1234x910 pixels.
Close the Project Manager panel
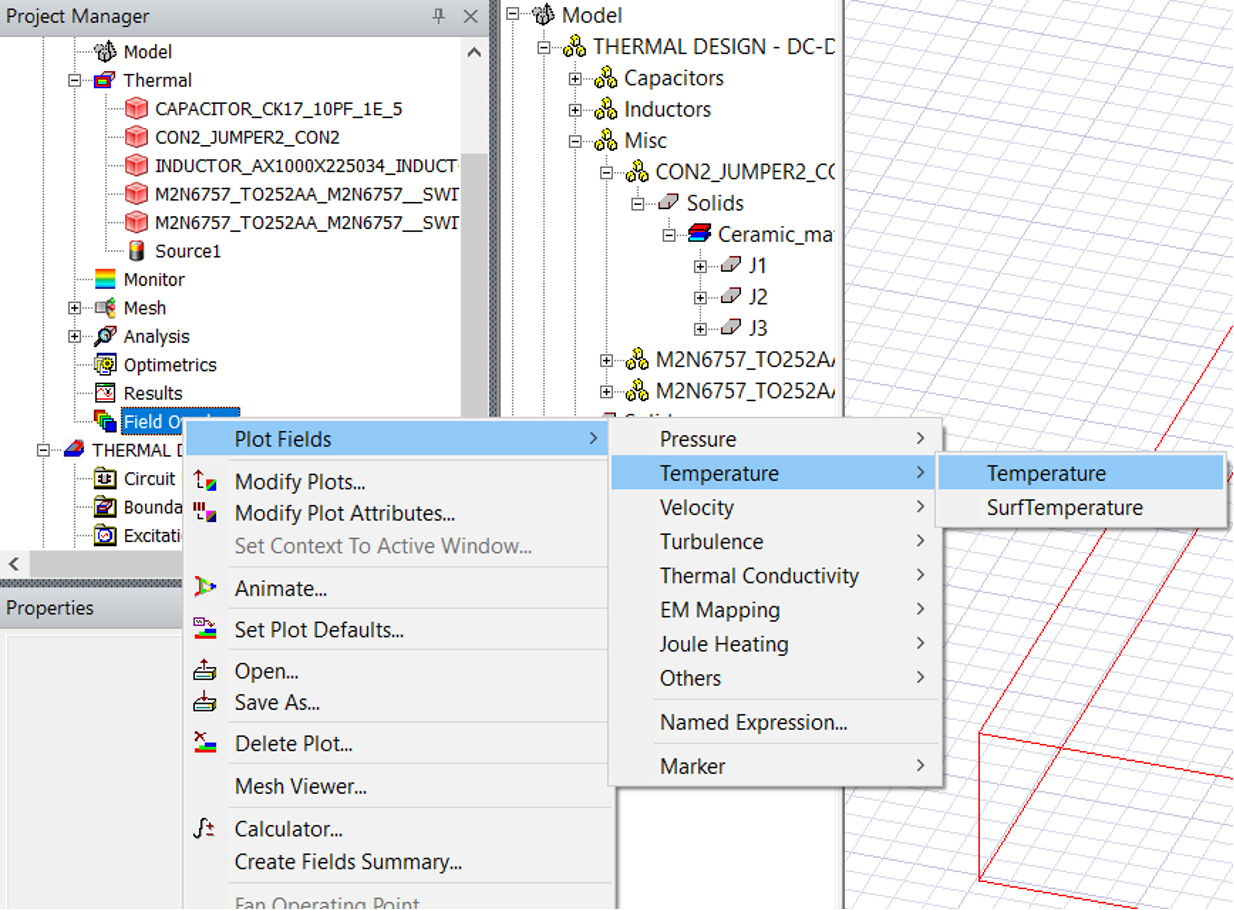[471, 16]
